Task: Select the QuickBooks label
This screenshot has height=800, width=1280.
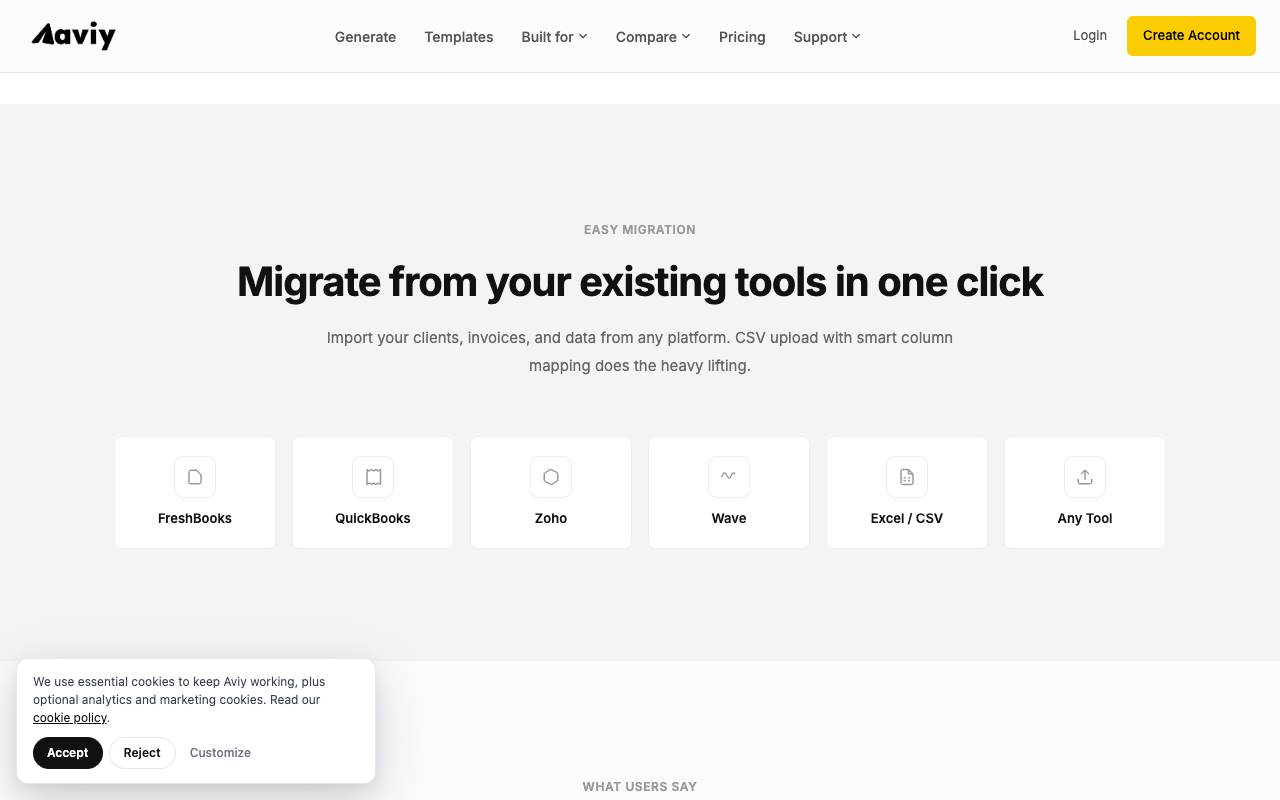Action: click(x=373, y=518)
